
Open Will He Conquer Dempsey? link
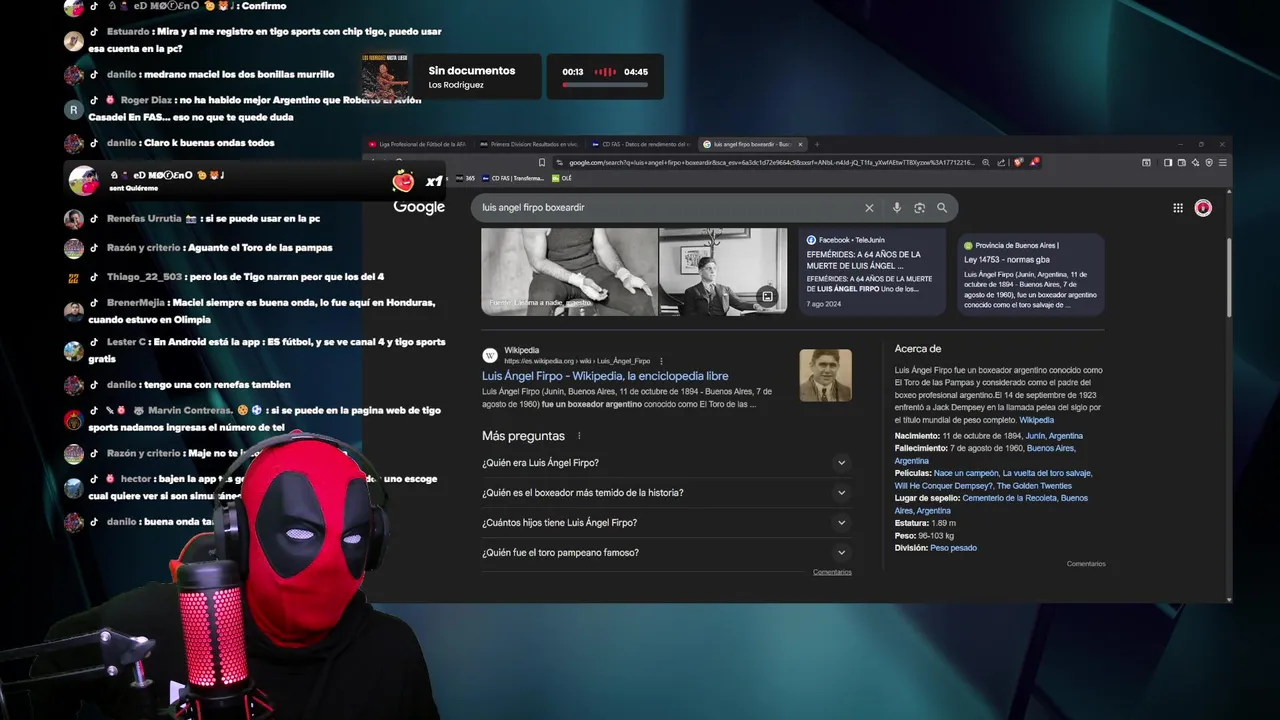tap(944, 486)
